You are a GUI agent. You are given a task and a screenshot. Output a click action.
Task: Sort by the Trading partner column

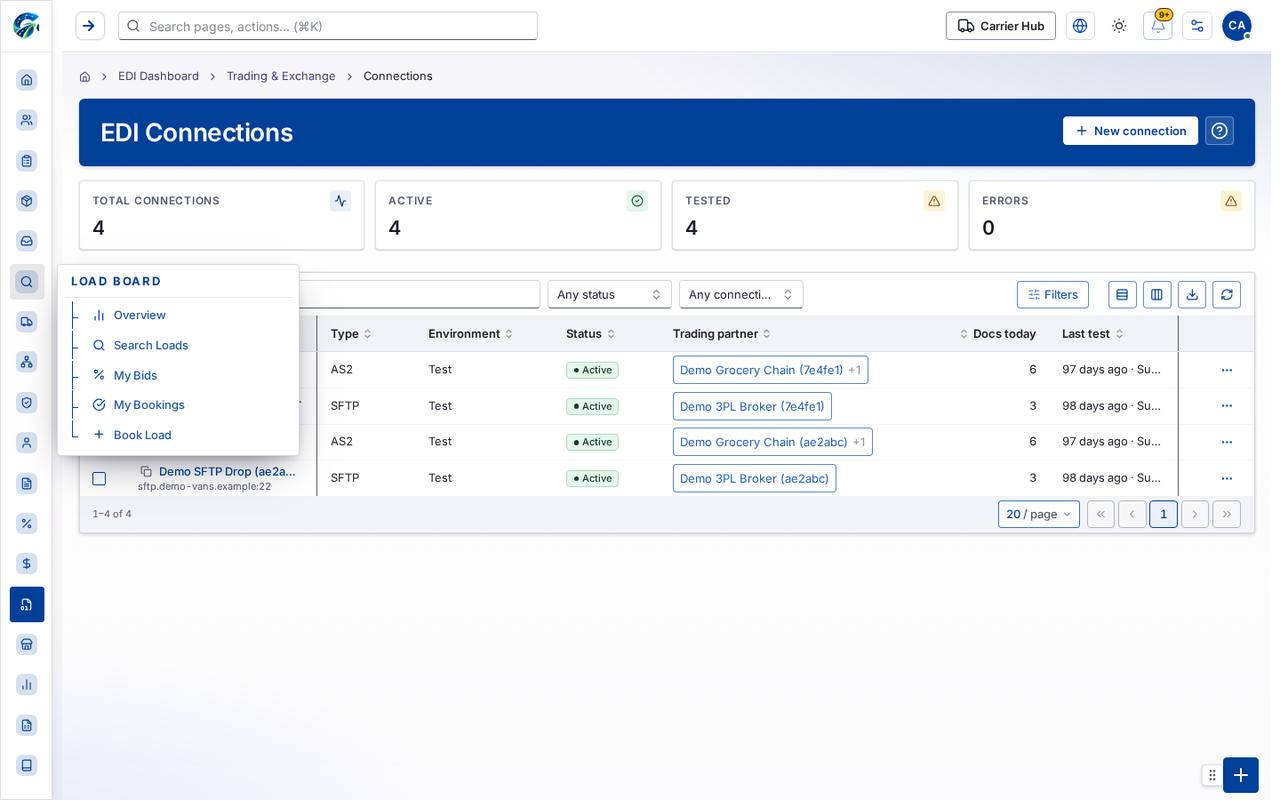(x=722, y=334)
